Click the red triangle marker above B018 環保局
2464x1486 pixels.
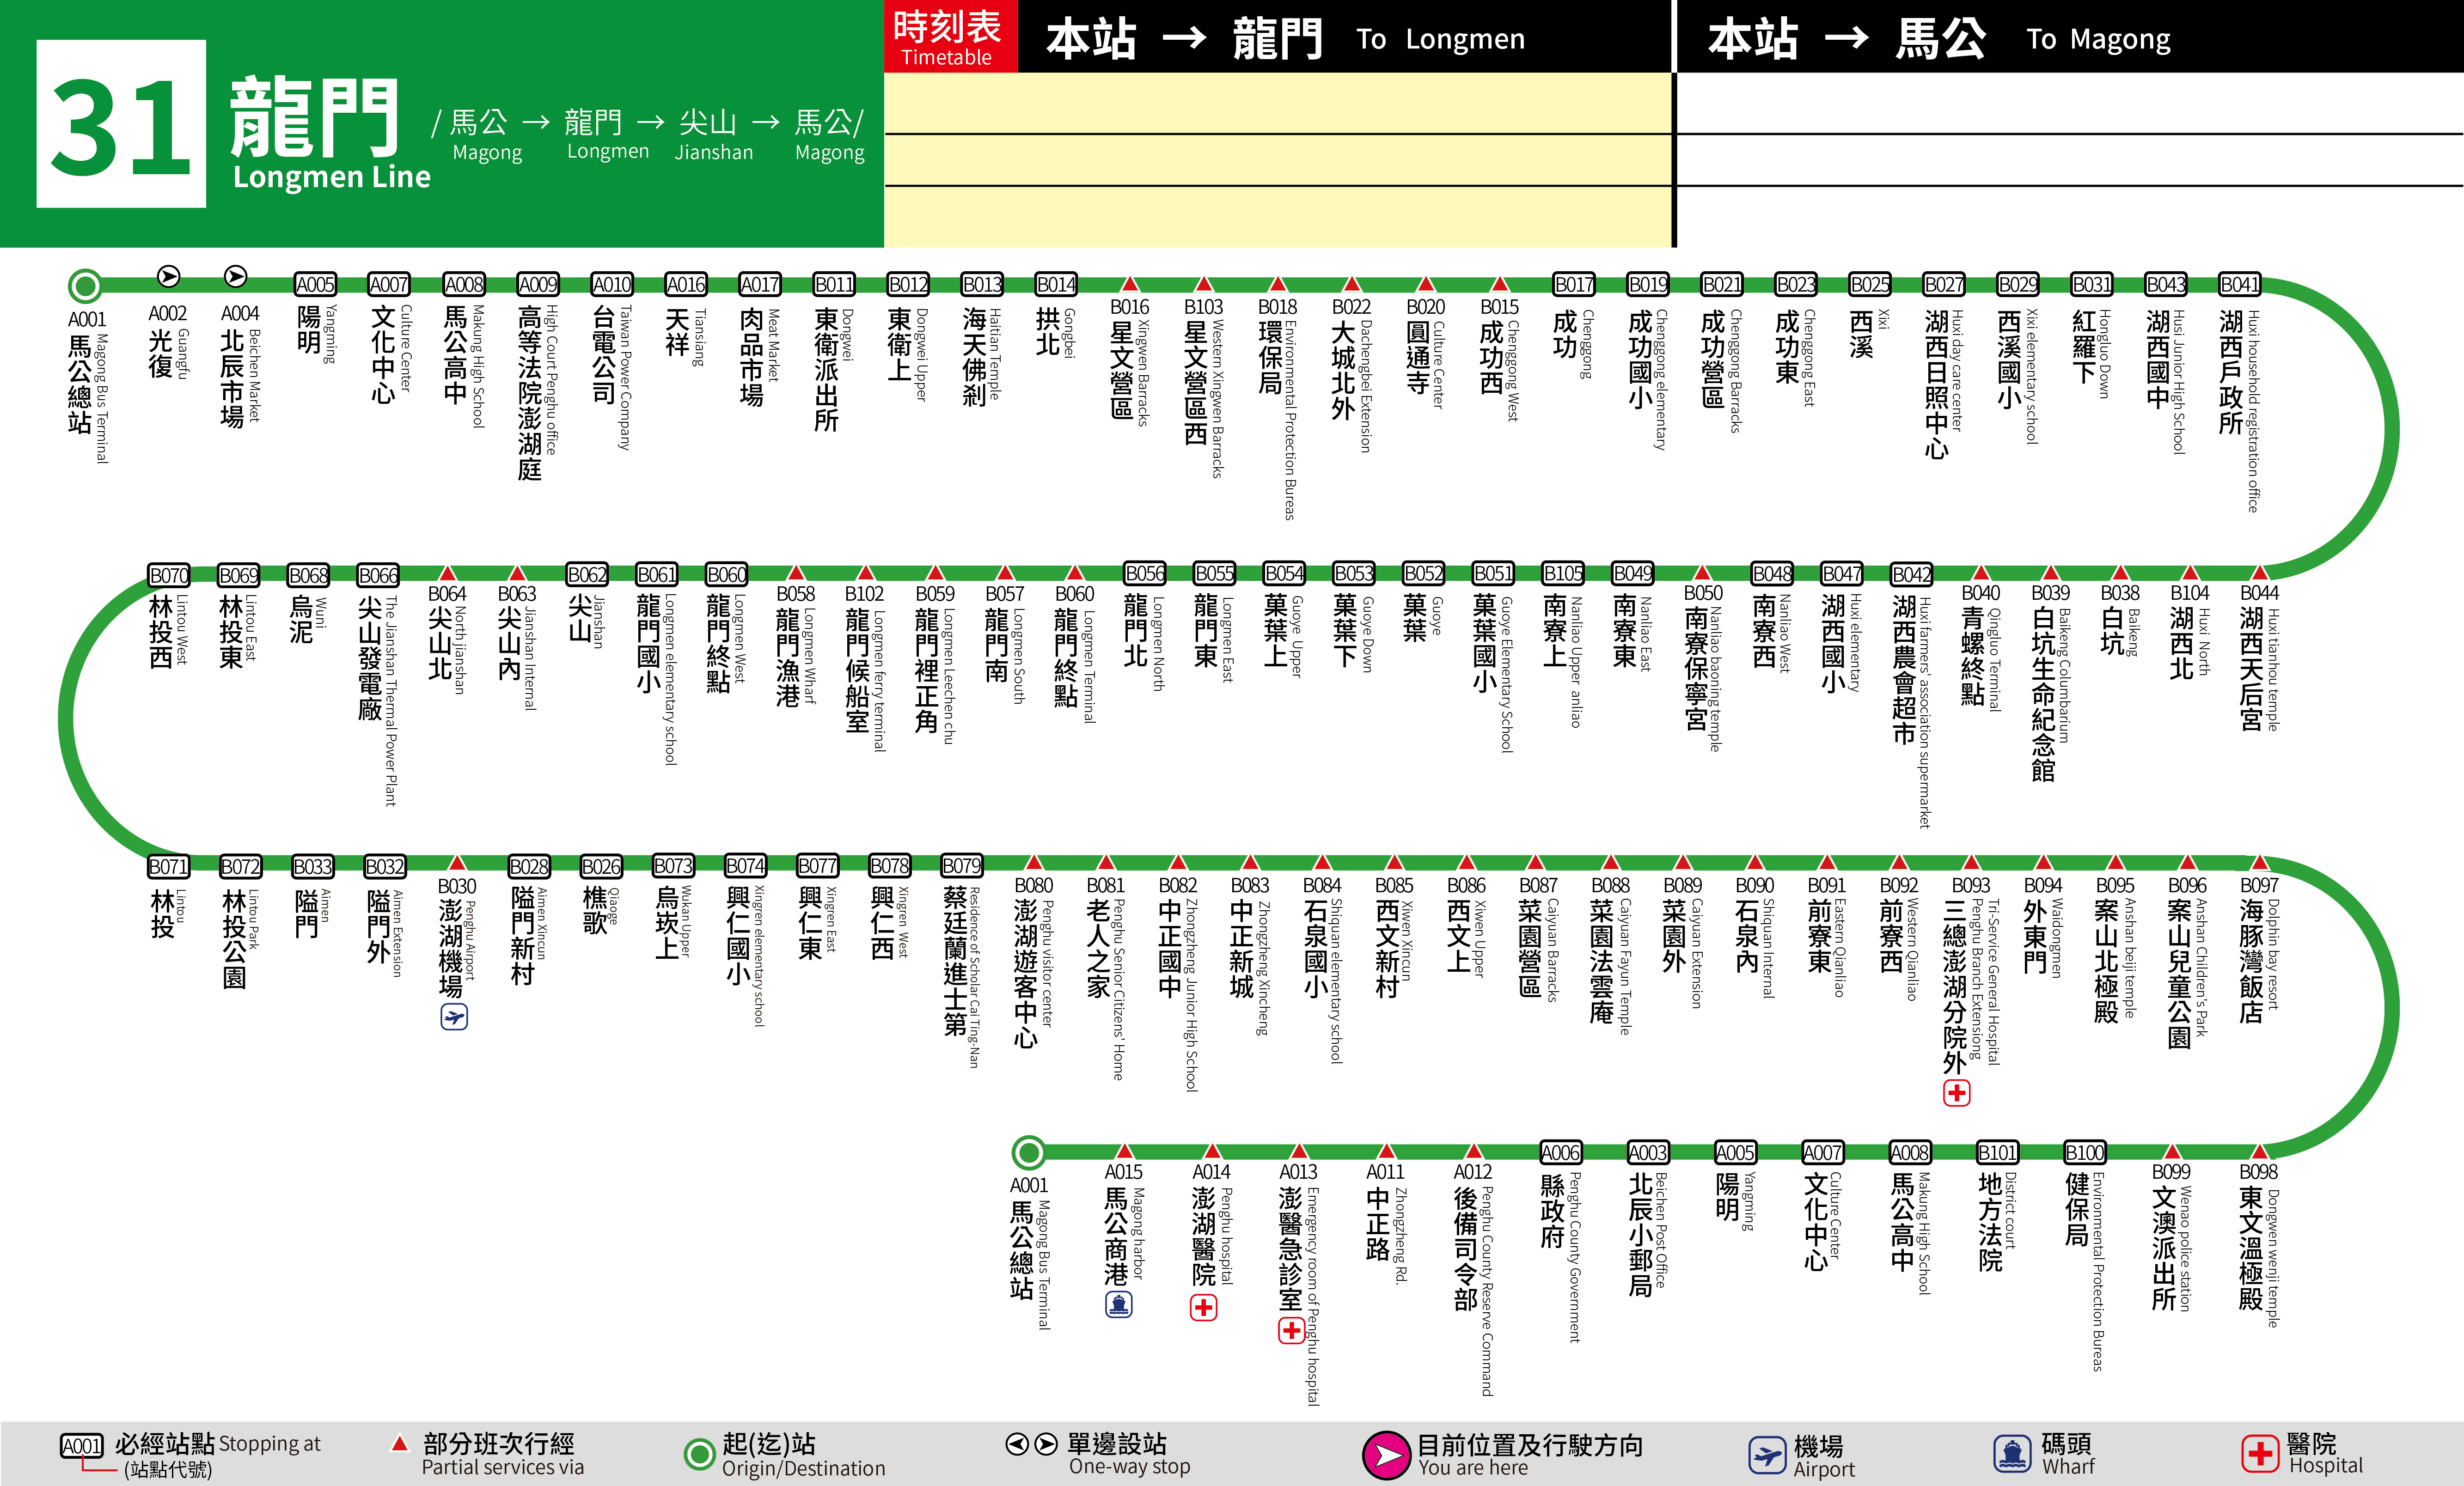(1277, 284)
